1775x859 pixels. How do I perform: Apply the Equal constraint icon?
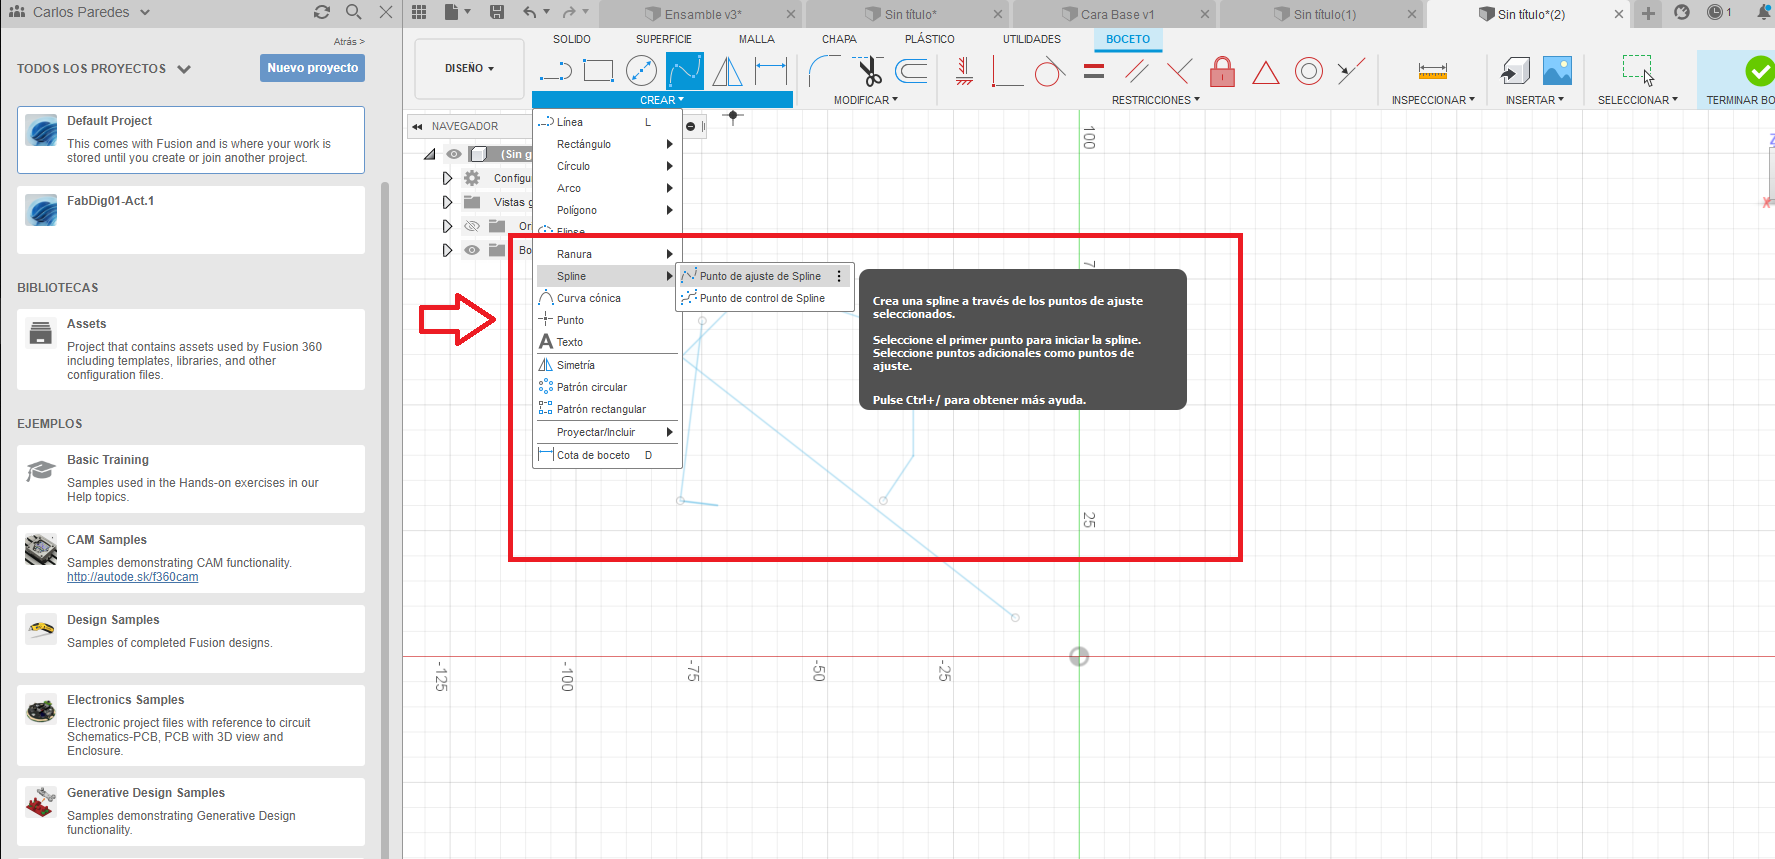1094,71
